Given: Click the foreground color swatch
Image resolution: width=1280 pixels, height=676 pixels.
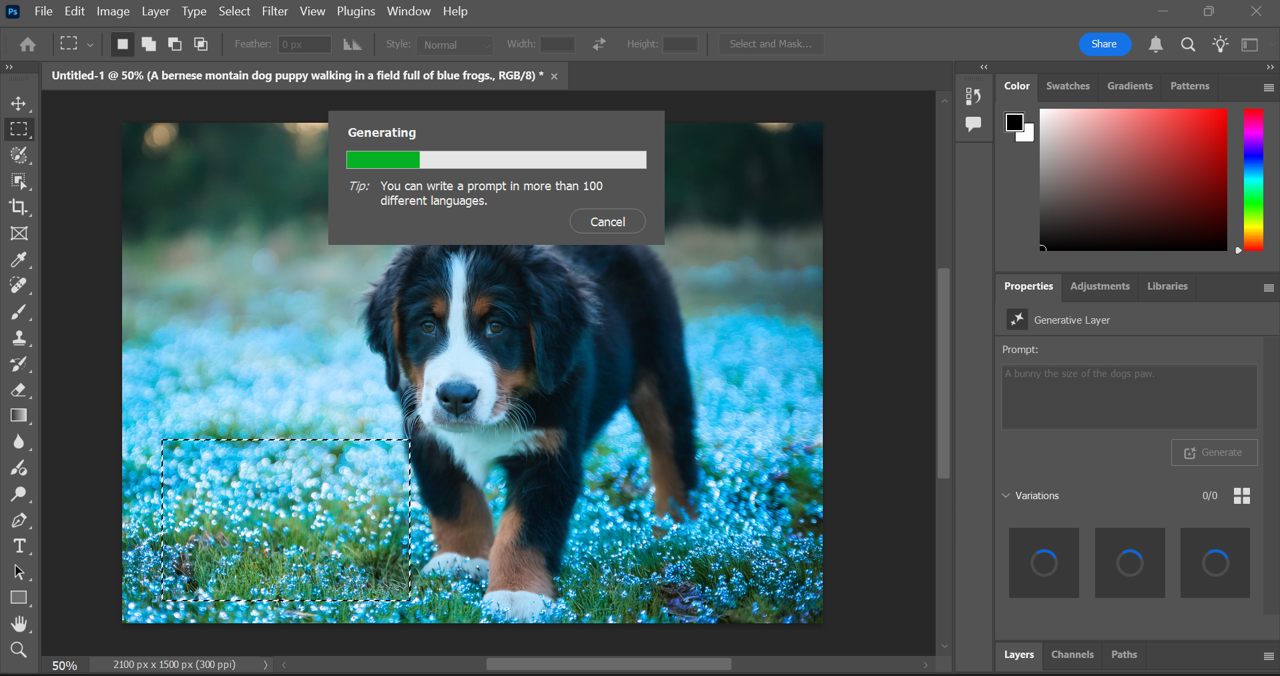Looking at the screenshot, I should click(x=1014, y=122).
